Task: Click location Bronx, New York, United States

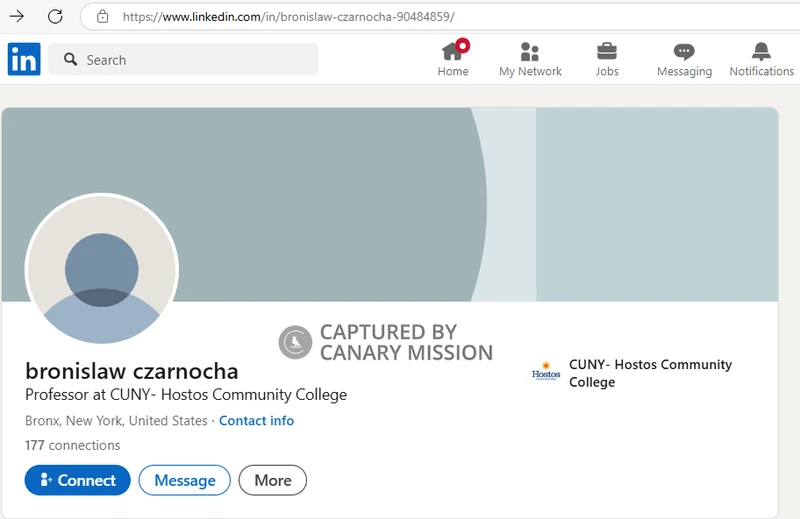Action: tap(116, 421)
